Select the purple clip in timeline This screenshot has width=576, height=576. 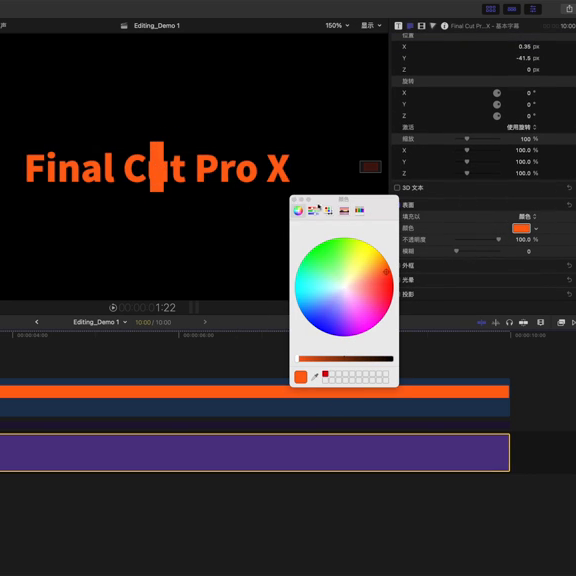[x=254, y=453]
